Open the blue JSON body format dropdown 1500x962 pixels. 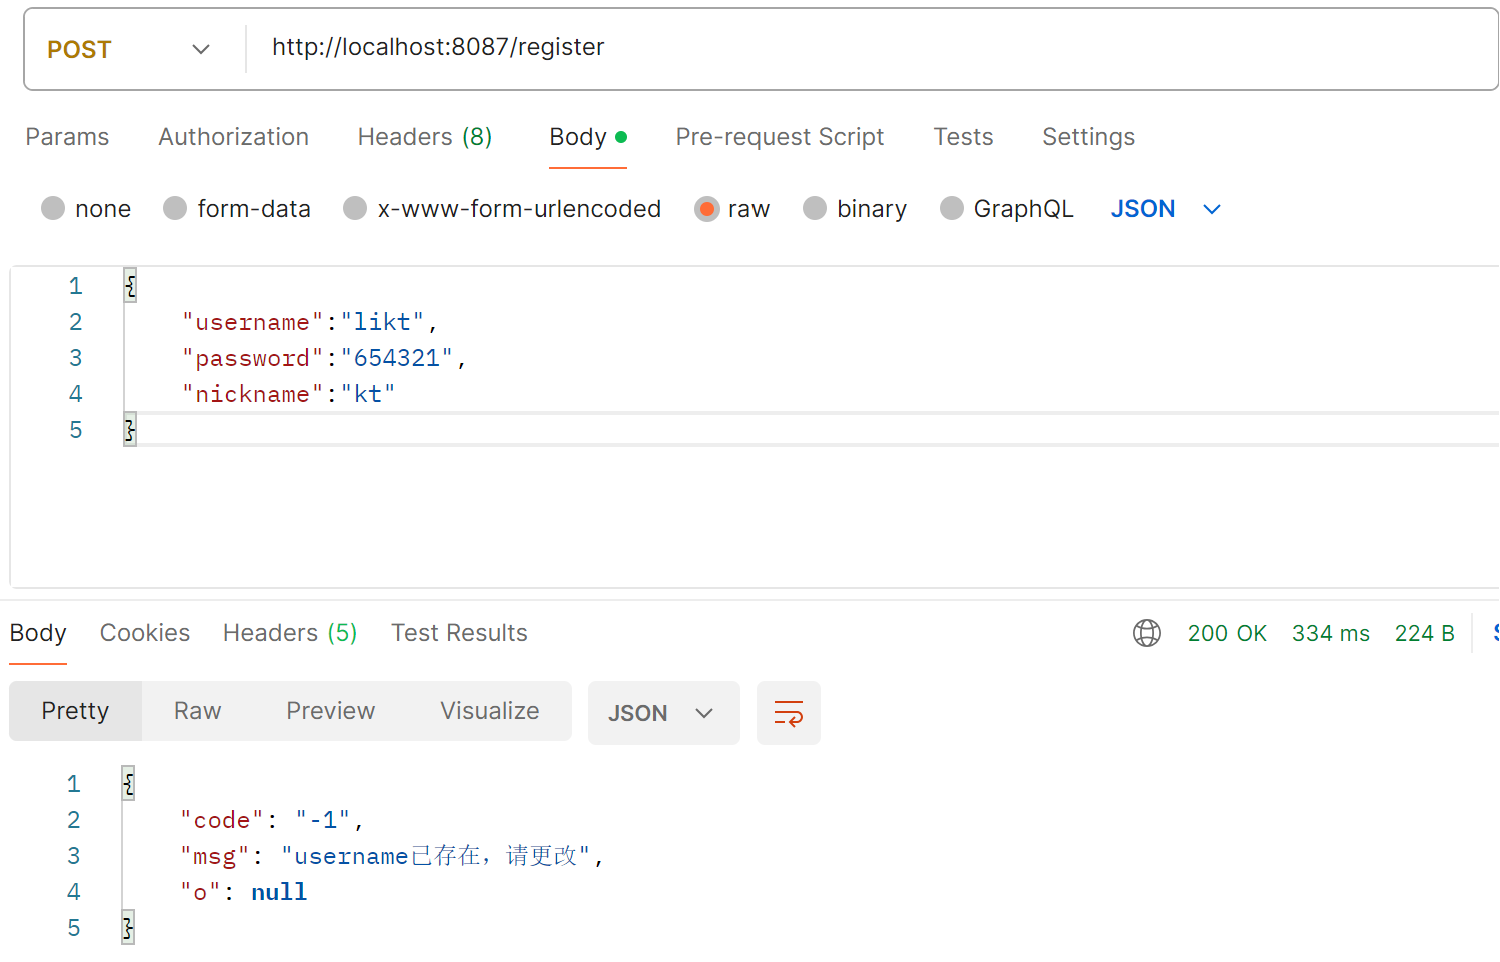click(1166, 209)
